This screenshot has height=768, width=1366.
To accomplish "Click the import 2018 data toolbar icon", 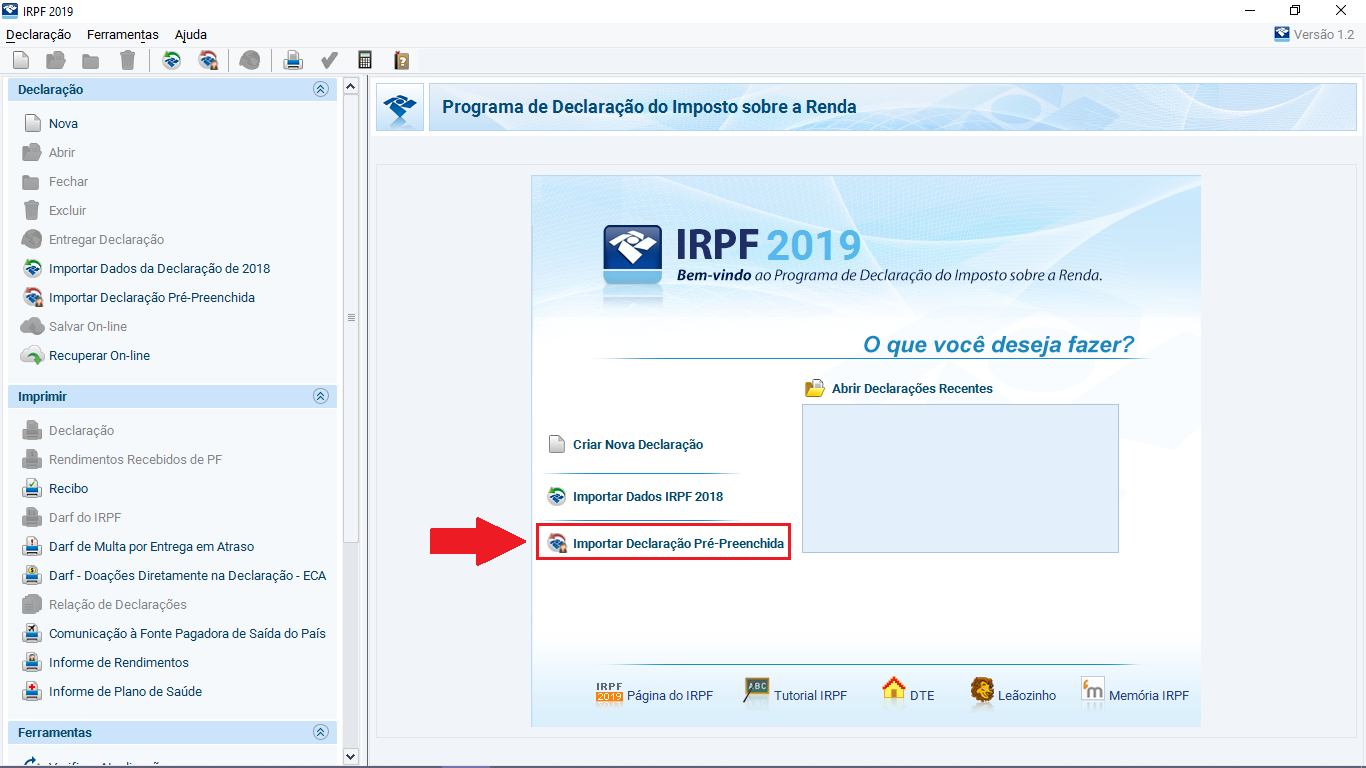I will click(x=172, y=61).
